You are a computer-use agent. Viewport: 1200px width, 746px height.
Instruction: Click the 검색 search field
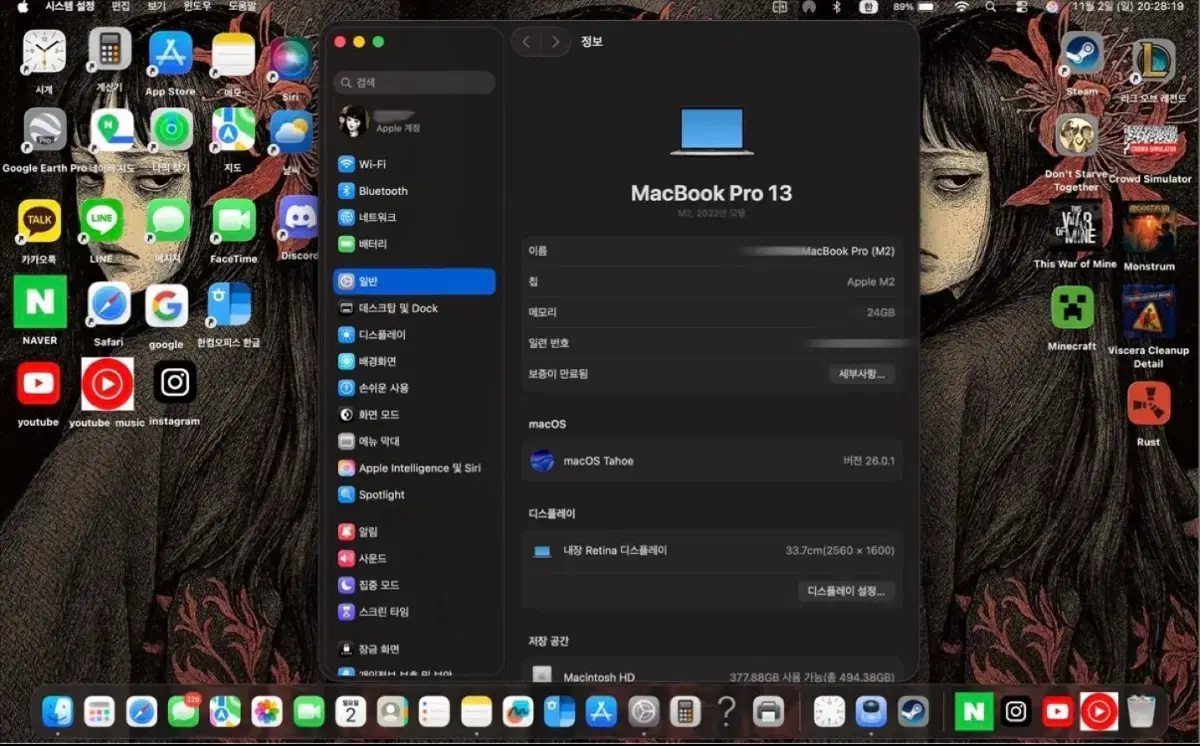[414, 83]
